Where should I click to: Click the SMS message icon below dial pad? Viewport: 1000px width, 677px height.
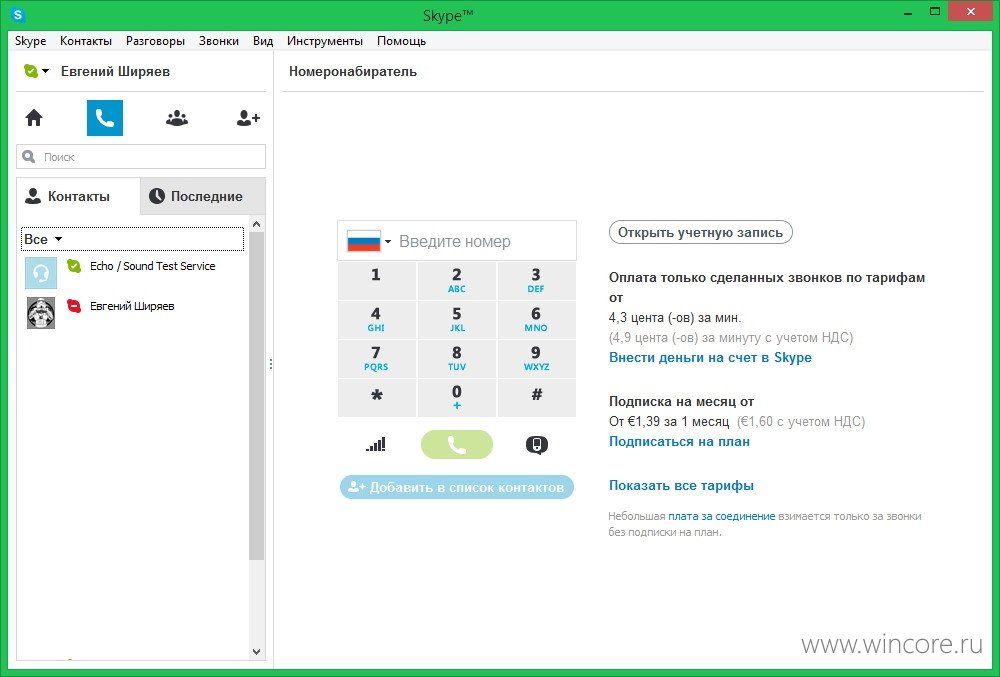point(536,444)
